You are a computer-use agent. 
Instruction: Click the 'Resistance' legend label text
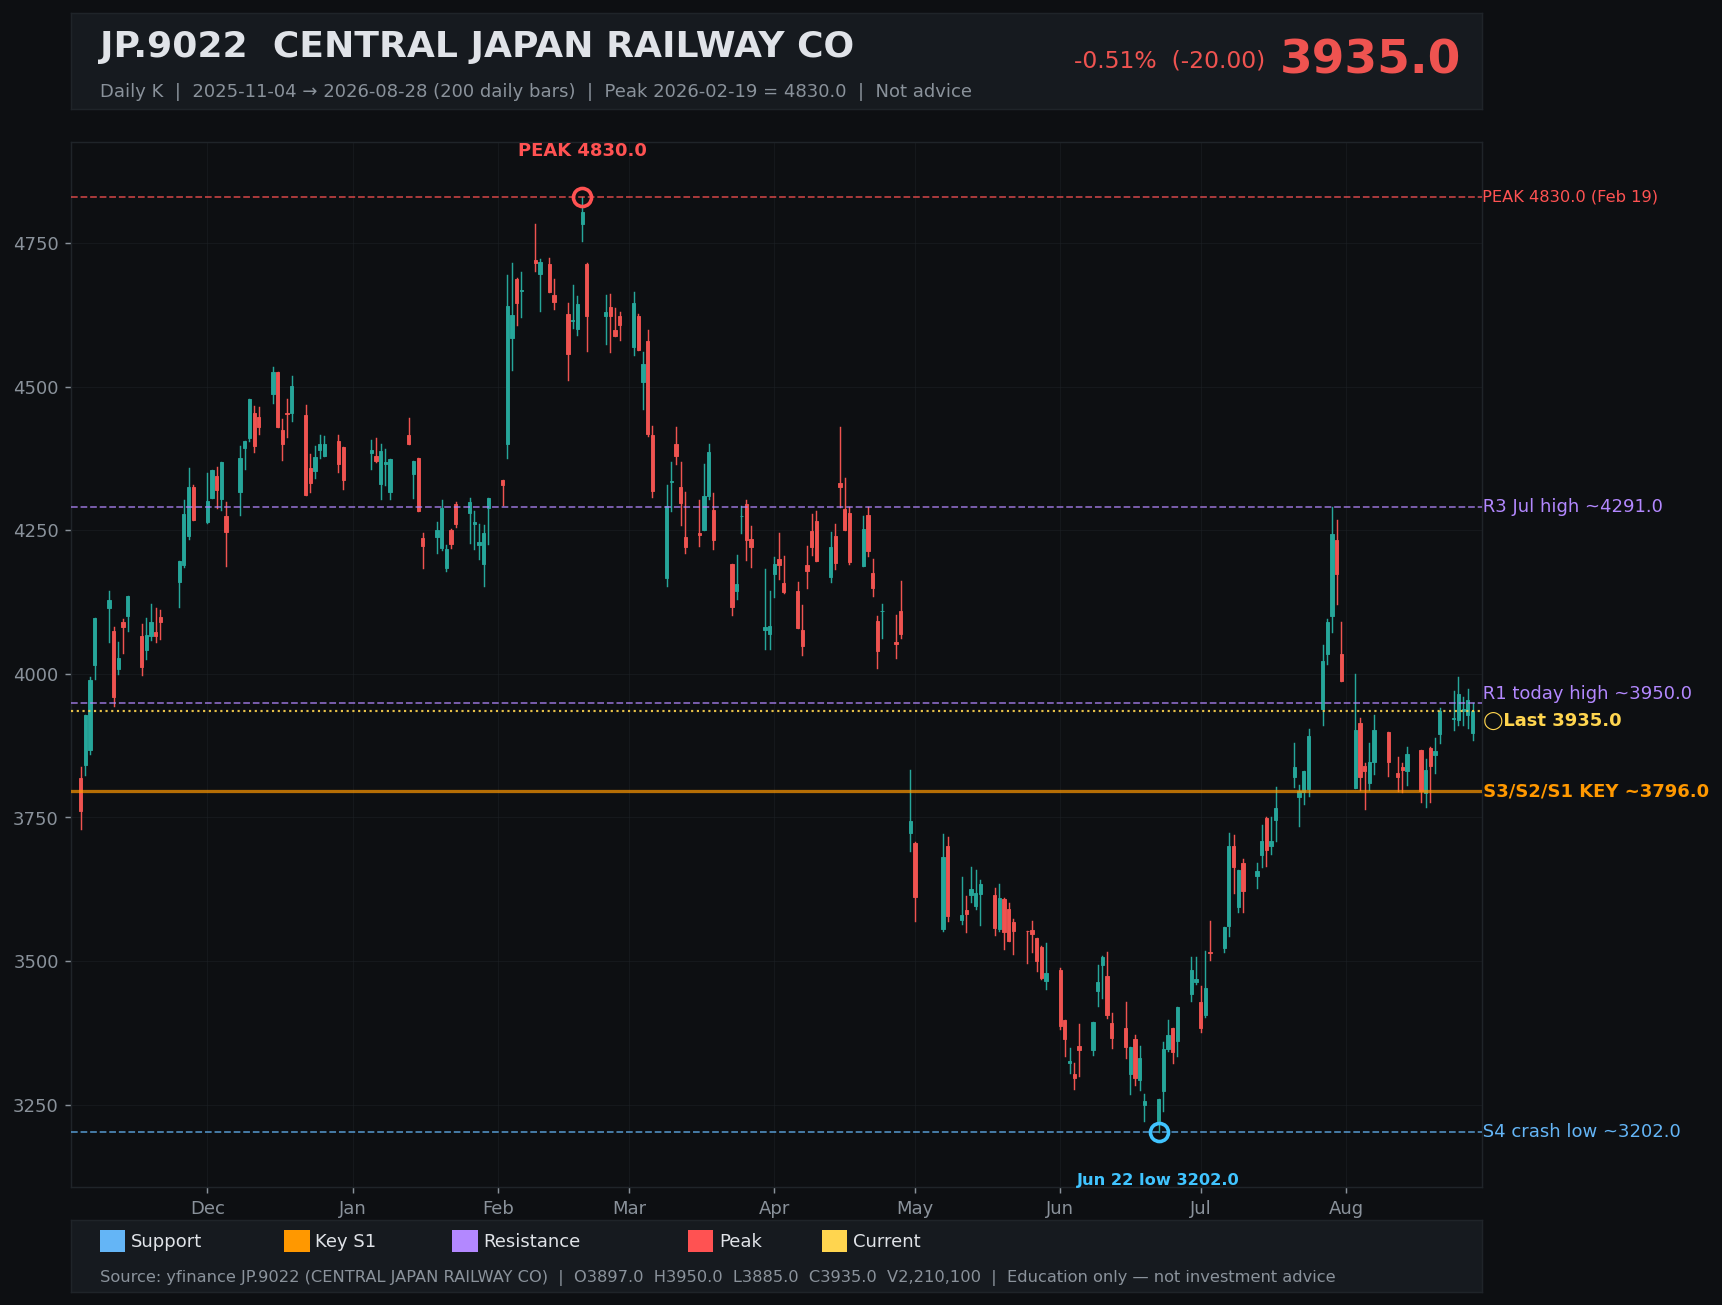532,1241
